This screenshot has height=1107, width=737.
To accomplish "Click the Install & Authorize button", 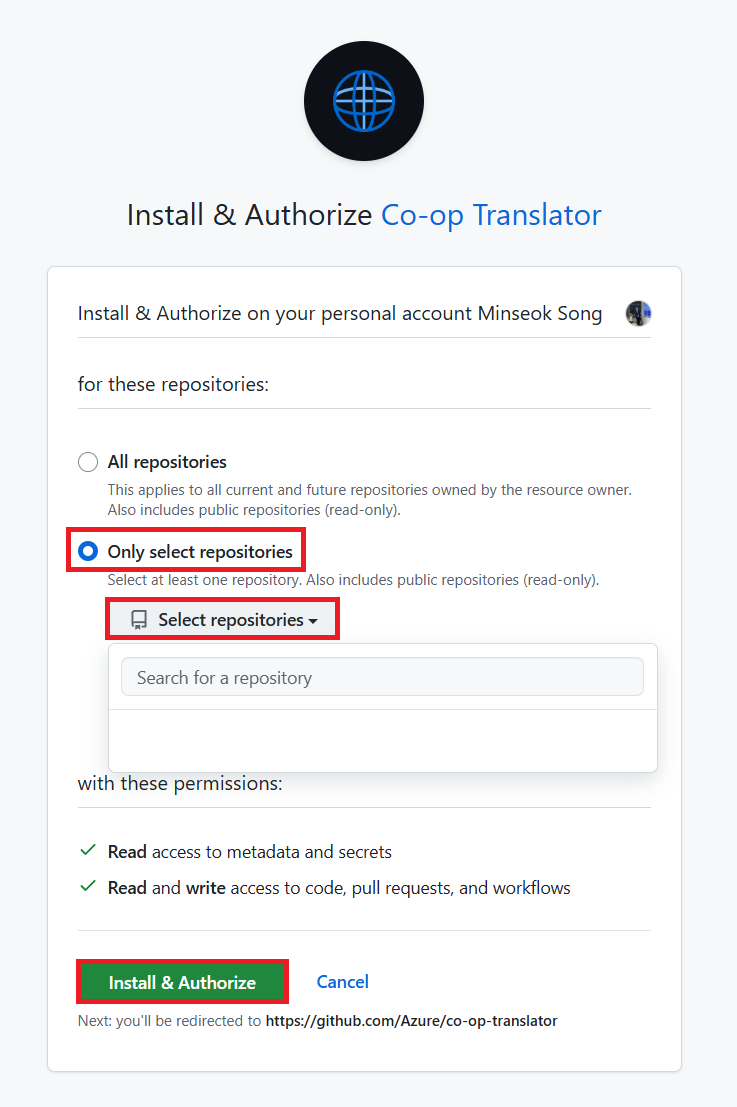I will click(x=182, y=981).
